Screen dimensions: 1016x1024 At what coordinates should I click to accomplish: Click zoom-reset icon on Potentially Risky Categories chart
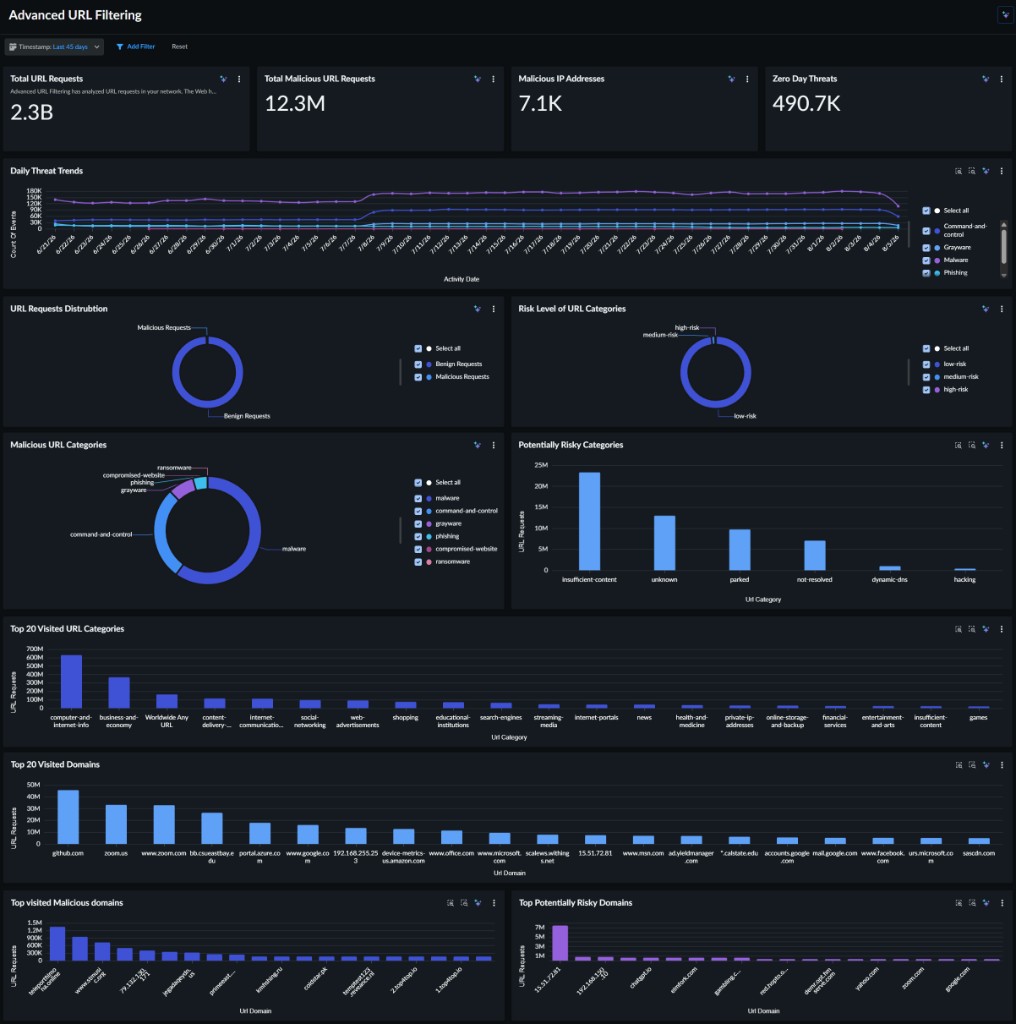[x=972, y=445]
